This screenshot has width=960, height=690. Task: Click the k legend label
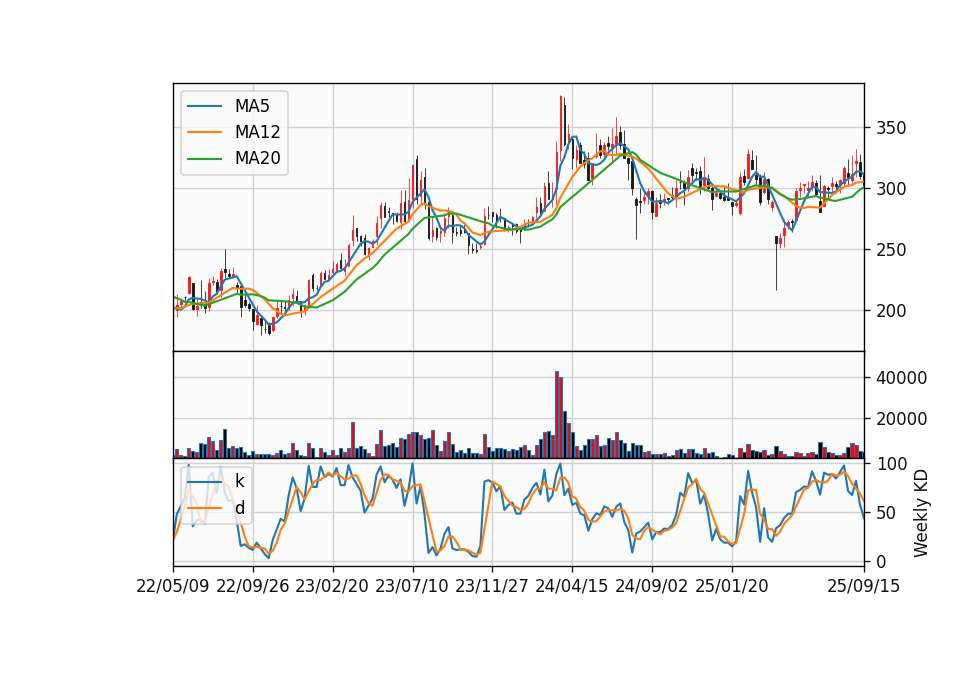[x=239, y=482]
